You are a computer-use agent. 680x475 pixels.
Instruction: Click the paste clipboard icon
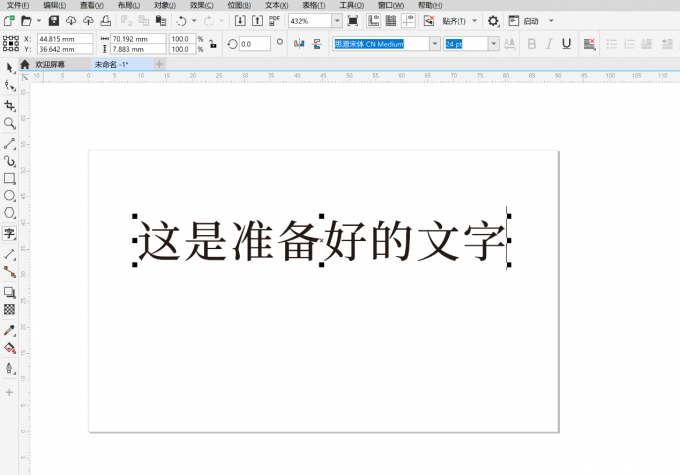[161, 21]
